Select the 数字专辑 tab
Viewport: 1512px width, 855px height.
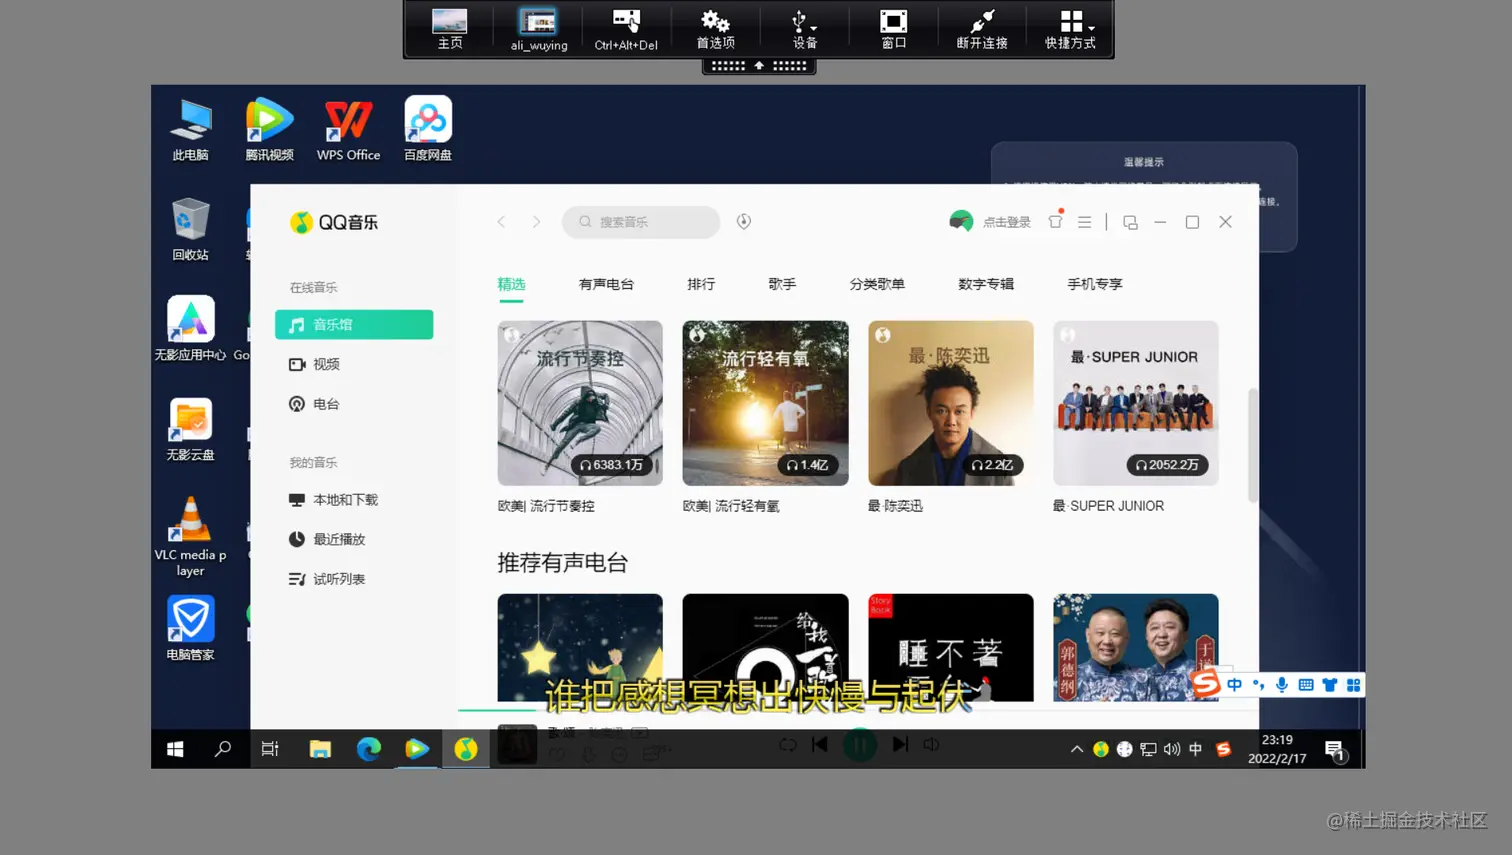click(x=986, y=284)
